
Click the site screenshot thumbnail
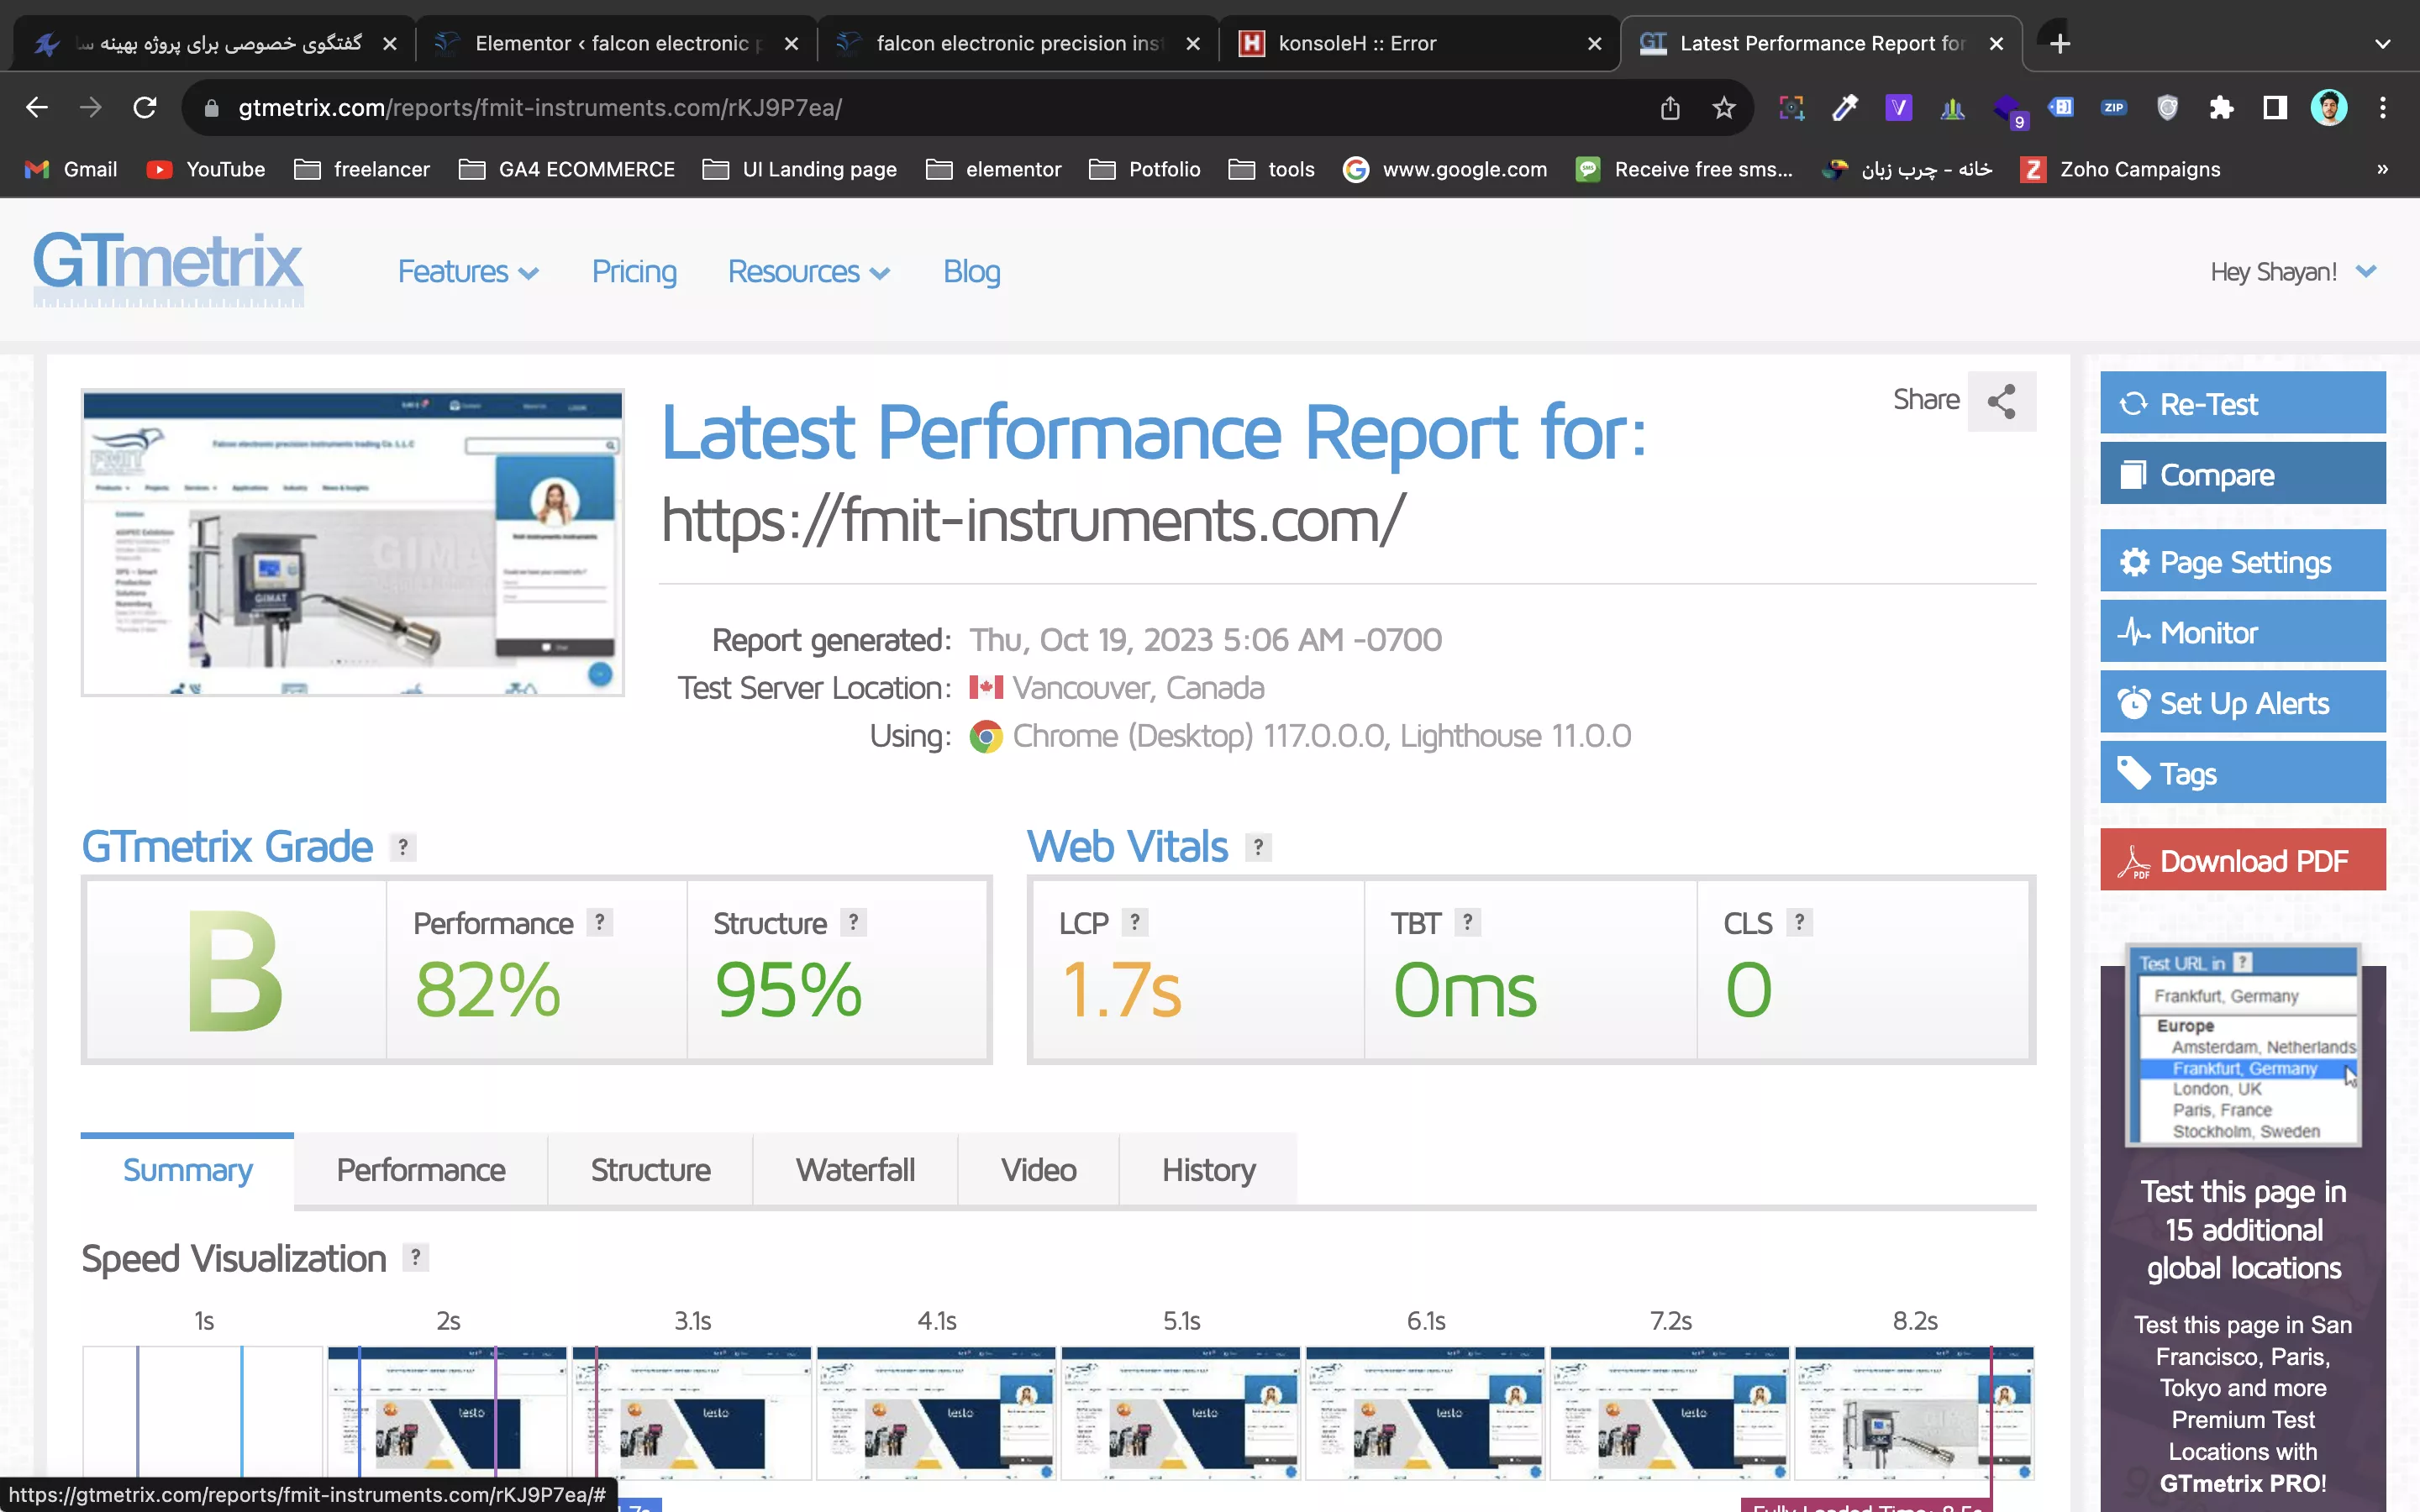coord(352,542)
